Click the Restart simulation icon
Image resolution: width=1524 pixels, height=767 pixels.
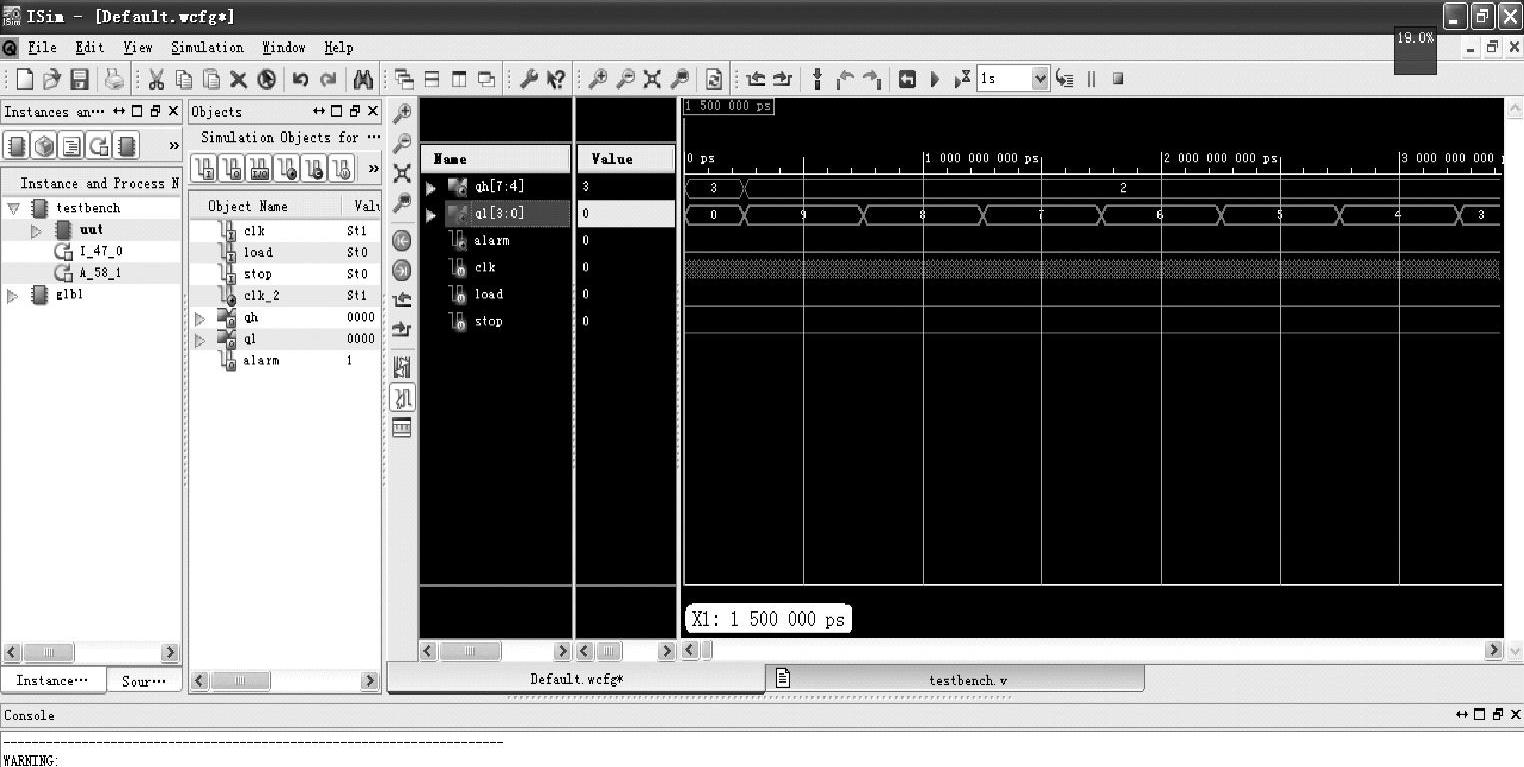(x=907, y=79)
